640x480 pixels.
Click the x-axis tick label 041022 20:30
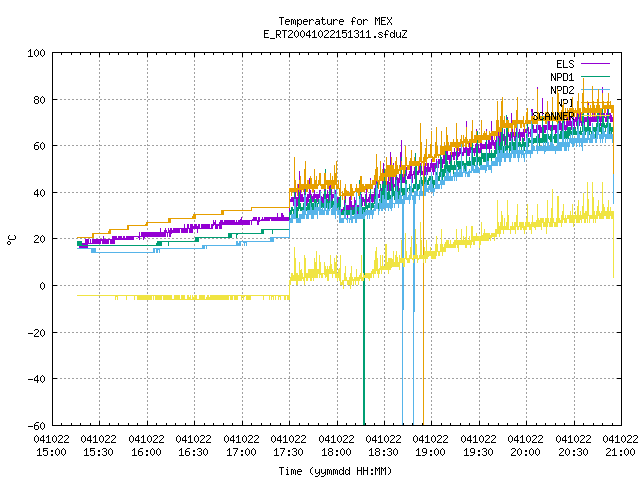point(574,446)
